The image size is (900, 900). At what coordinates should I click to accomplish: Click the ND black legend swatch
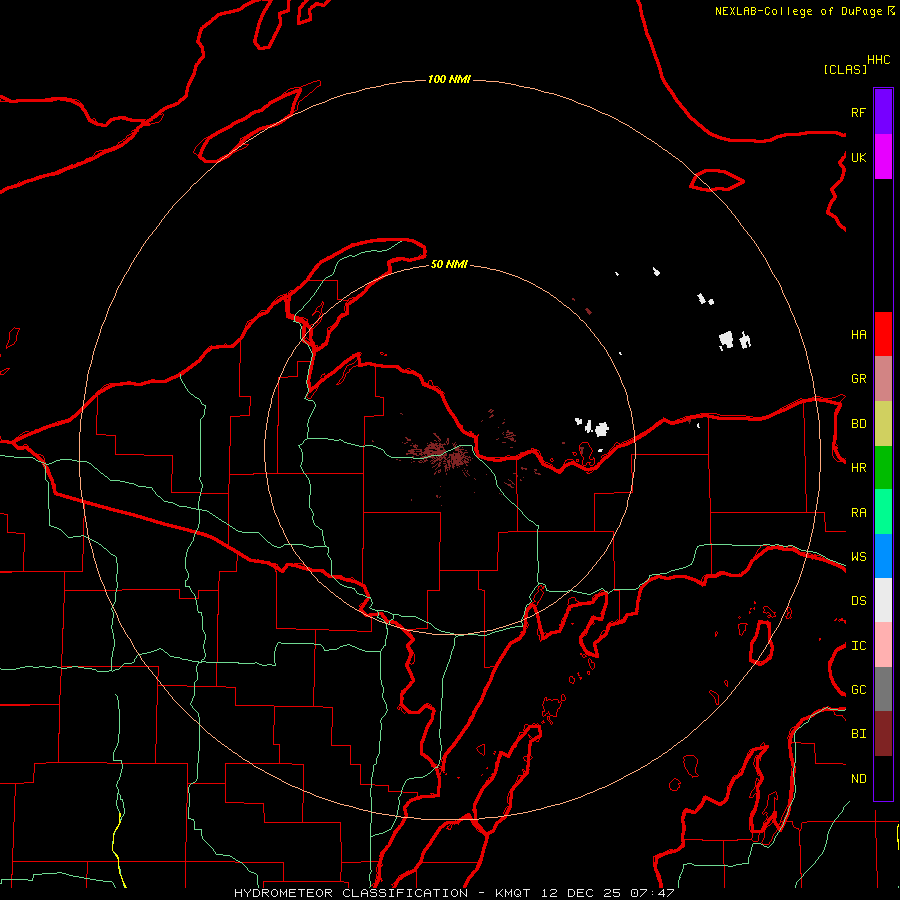(883, 778)
